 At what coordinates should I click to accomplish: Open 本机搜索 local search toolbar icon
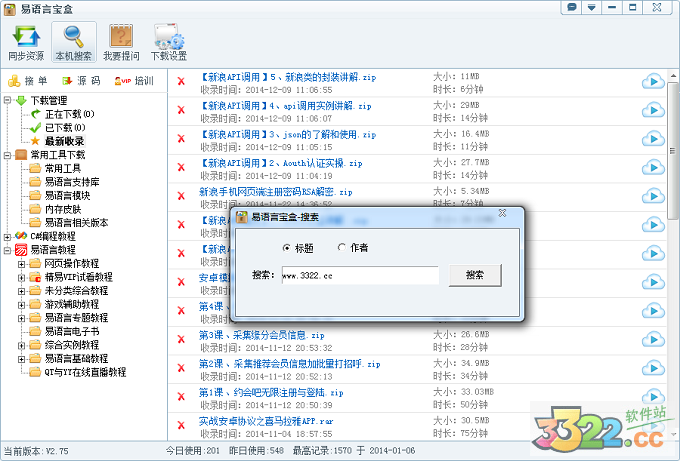pyautogui.click(x=74, y=43)
